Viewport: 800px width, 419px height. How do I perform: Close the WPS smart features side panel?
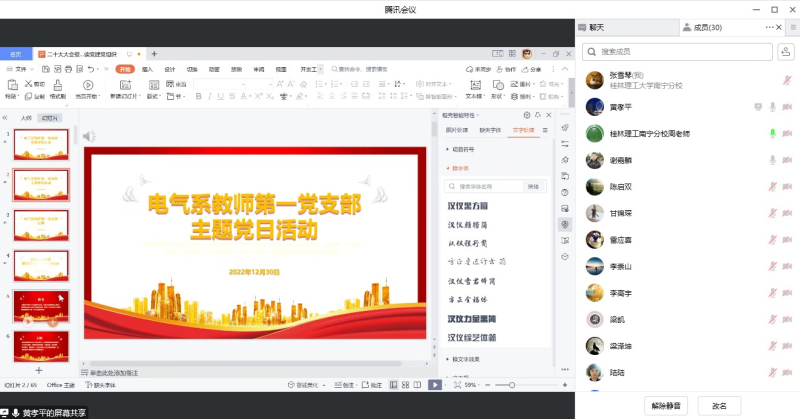[546, 115]
